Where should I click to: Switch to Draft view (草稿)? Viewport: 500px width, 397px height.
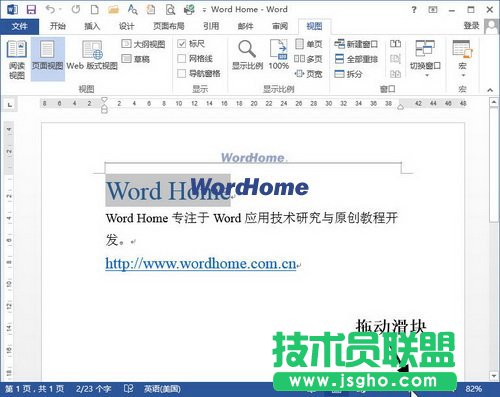136,59
